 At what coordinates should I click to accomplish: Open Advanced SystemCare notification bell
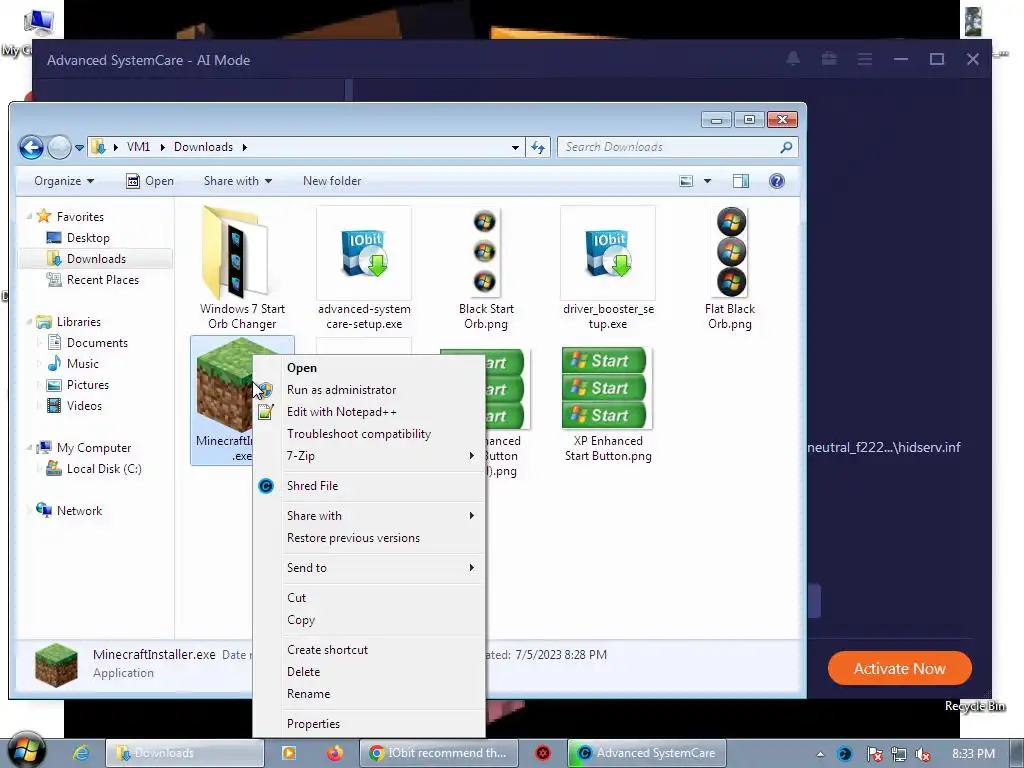tap(793, 59)
